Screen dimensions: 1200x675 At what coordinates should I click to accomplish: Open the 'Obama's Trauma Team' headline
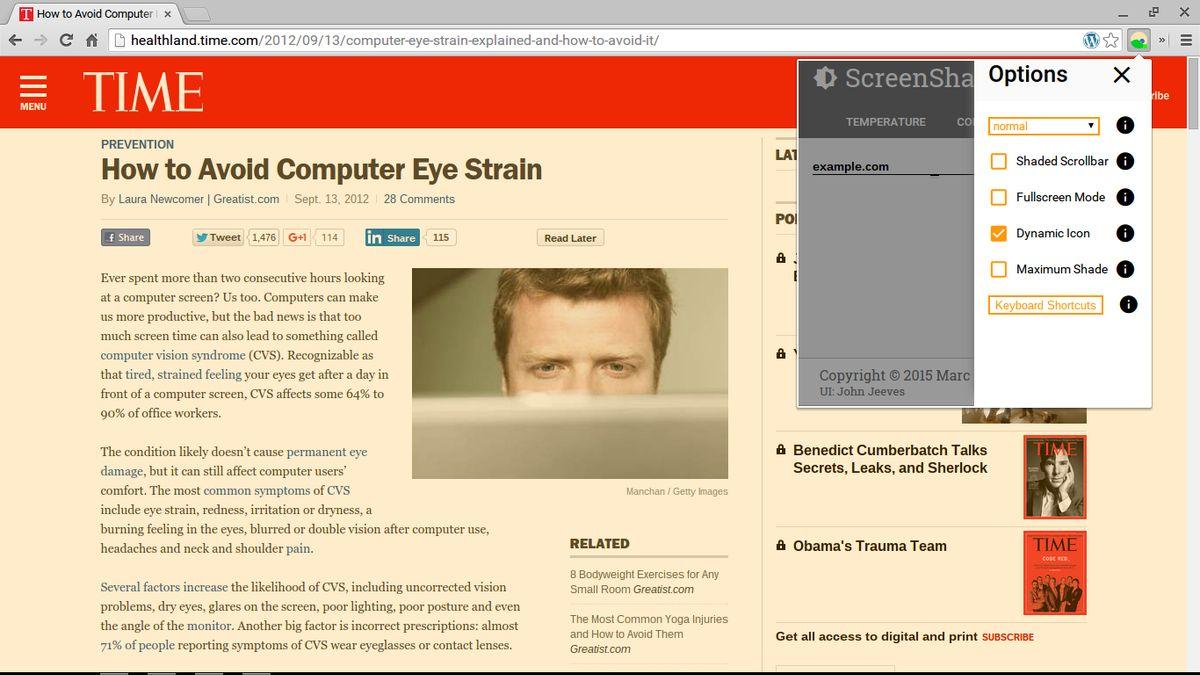[870, 546]
